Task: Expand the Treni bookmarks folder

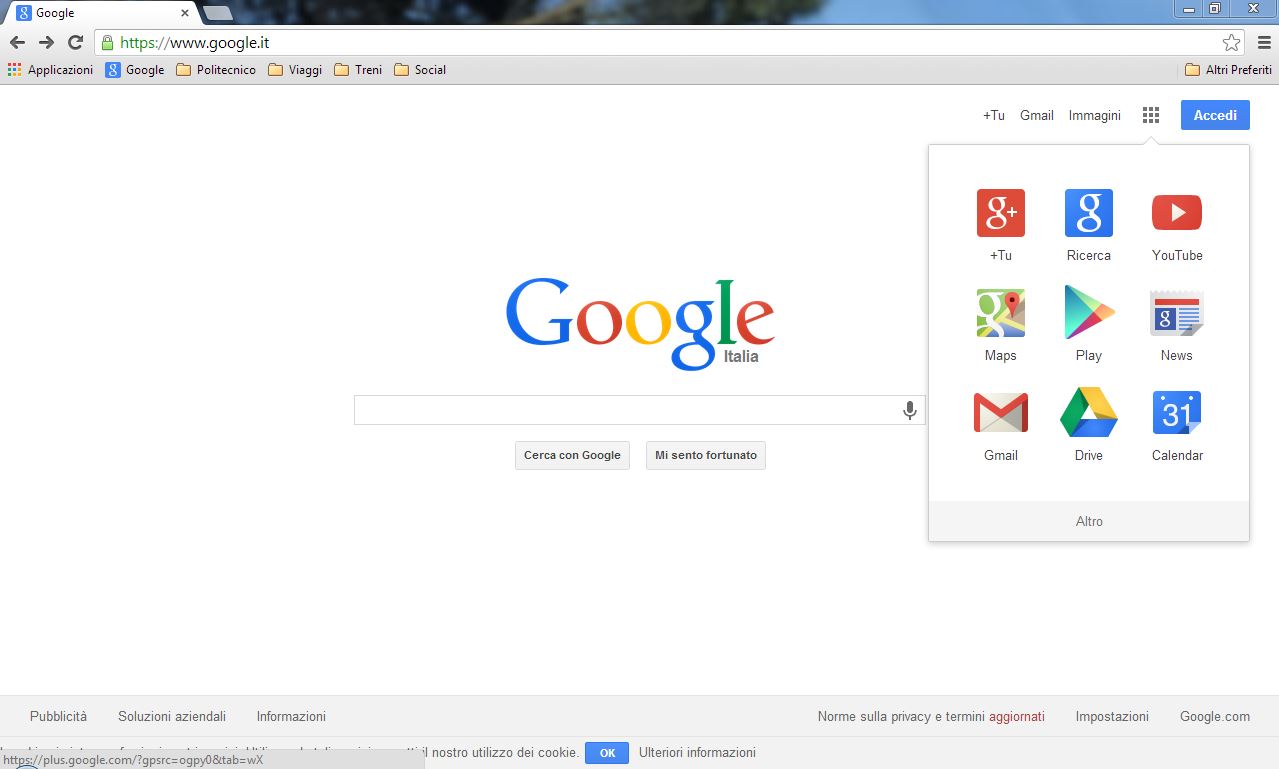Action: (x=358, y=70)
